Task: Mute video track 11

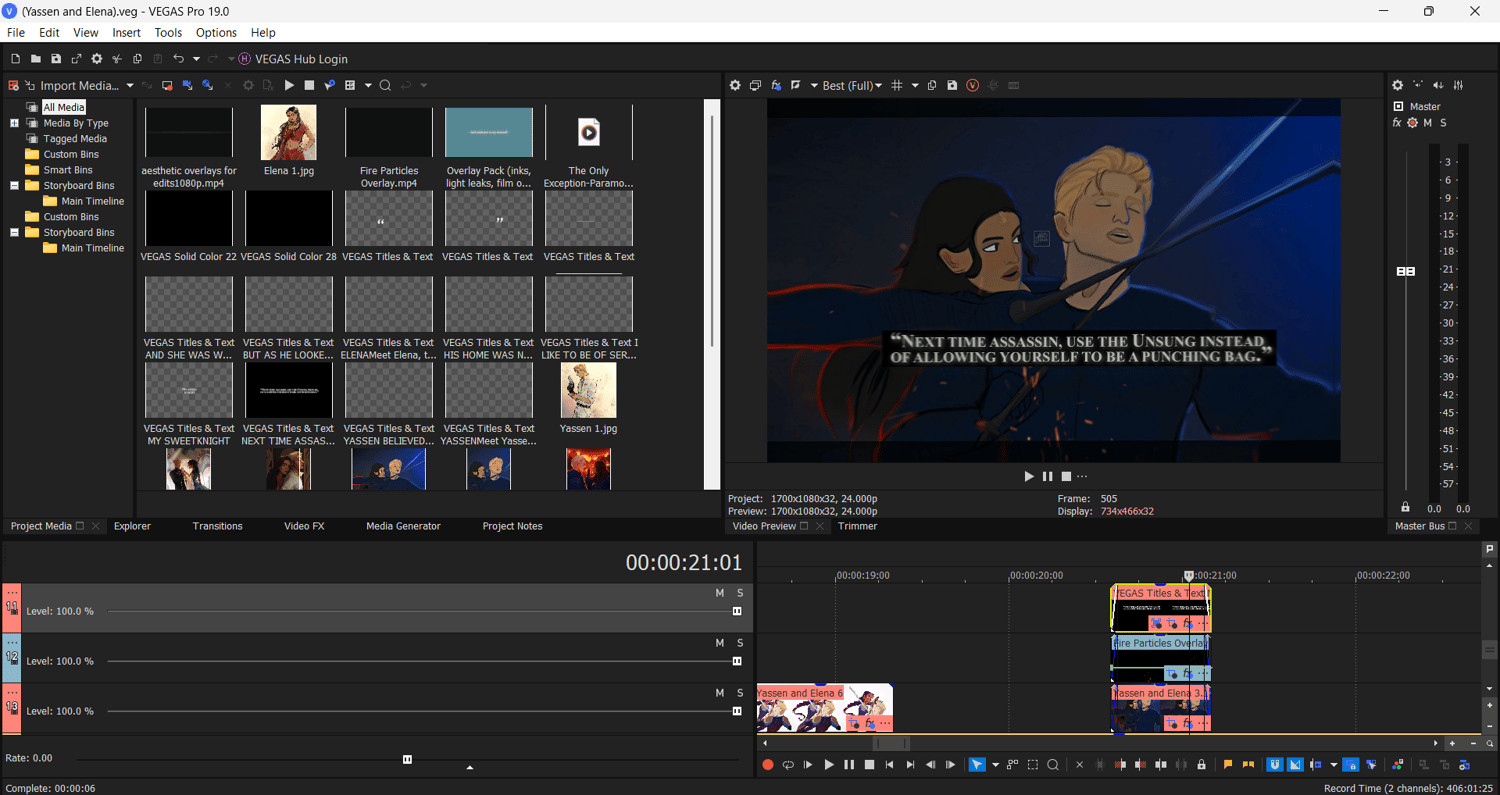Action: pyautogui.click(x=719, y=593)
